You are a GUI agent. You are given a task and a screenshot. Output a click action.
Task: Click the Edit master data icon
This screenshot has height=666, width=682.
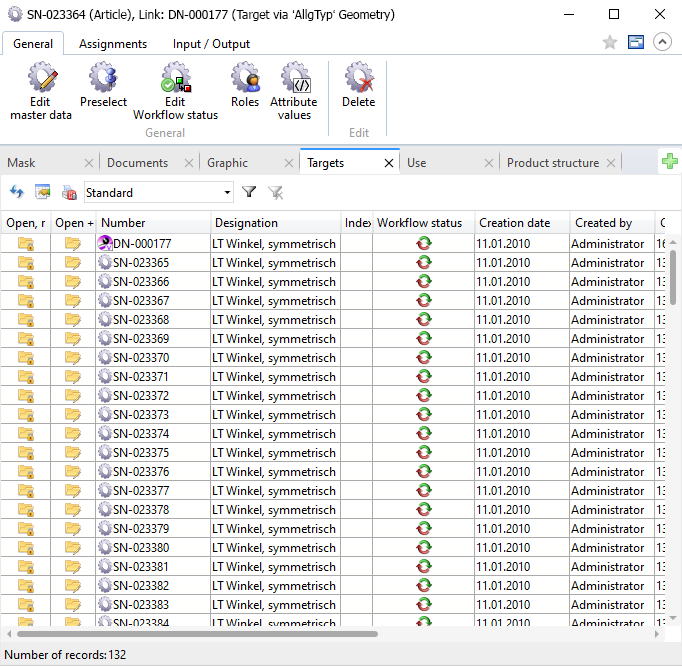pyautogui.click(x=41, y=90)
